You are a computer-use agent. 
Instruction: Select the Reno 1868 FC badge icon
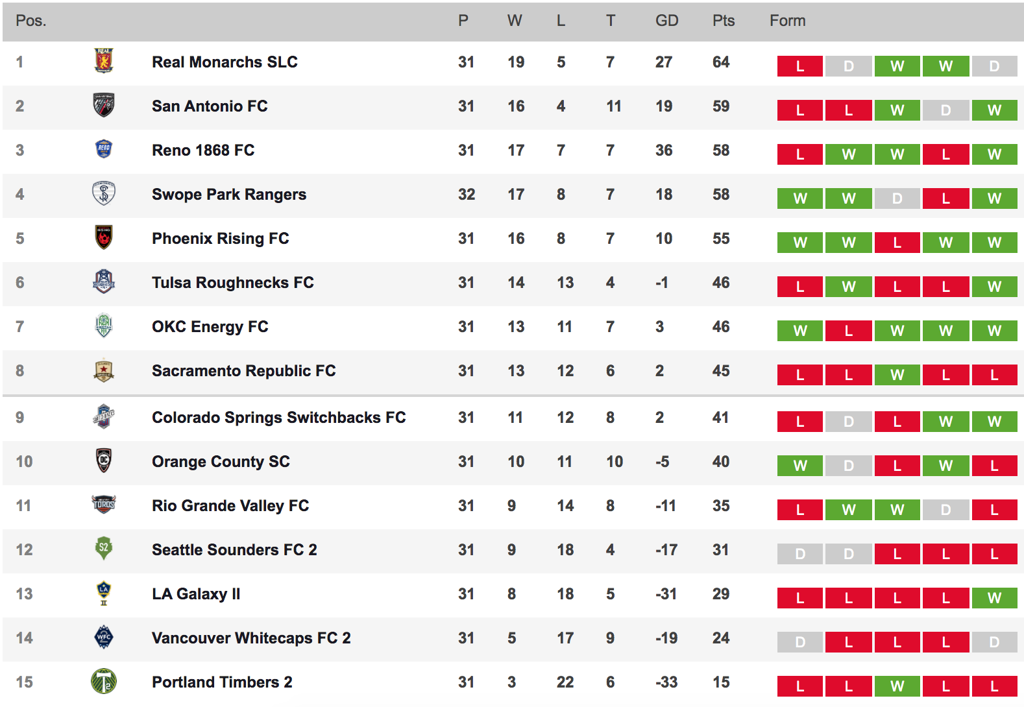(104, 149)
